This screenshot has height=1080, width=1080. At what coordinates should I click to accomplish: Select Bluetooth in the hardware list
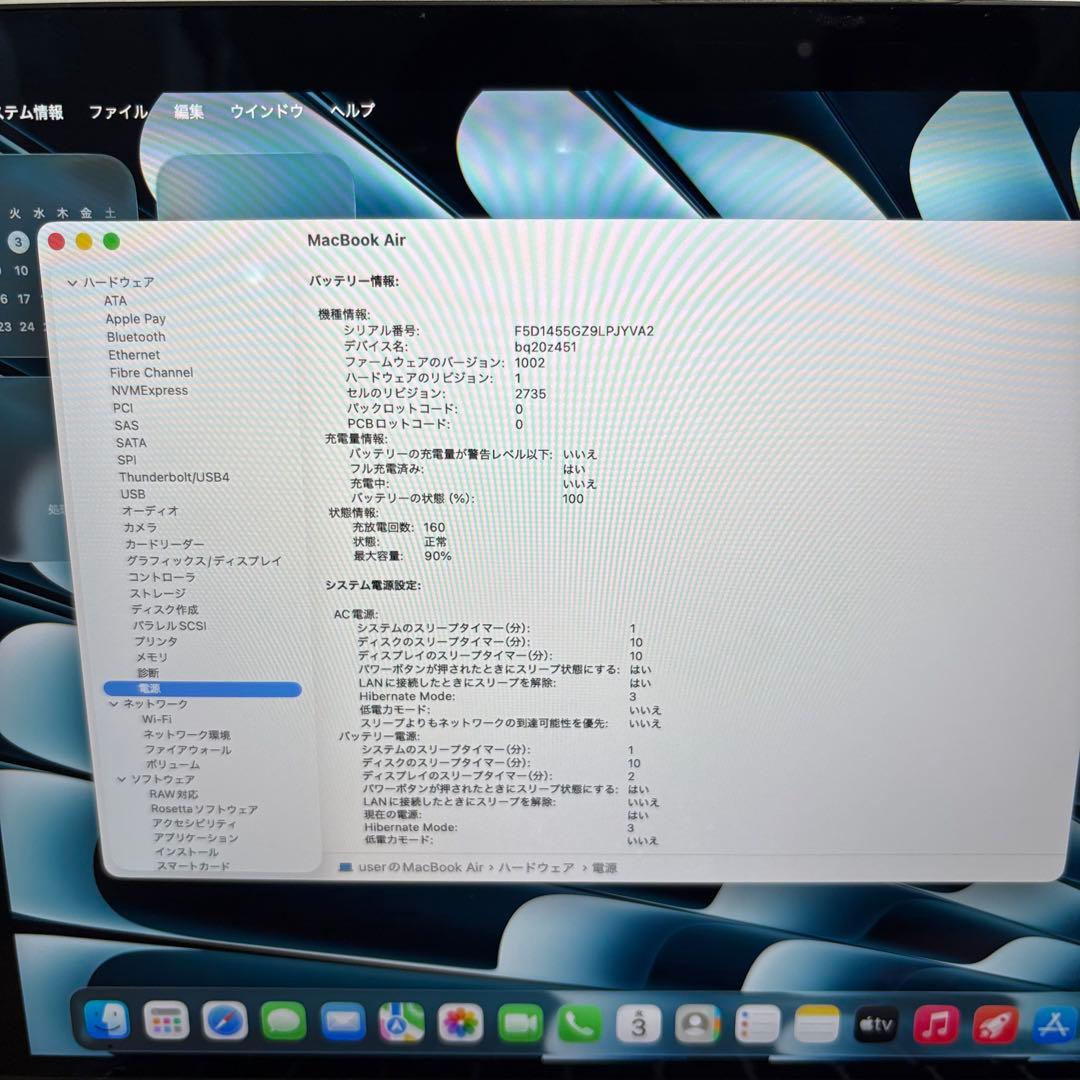tap(135, 337)
